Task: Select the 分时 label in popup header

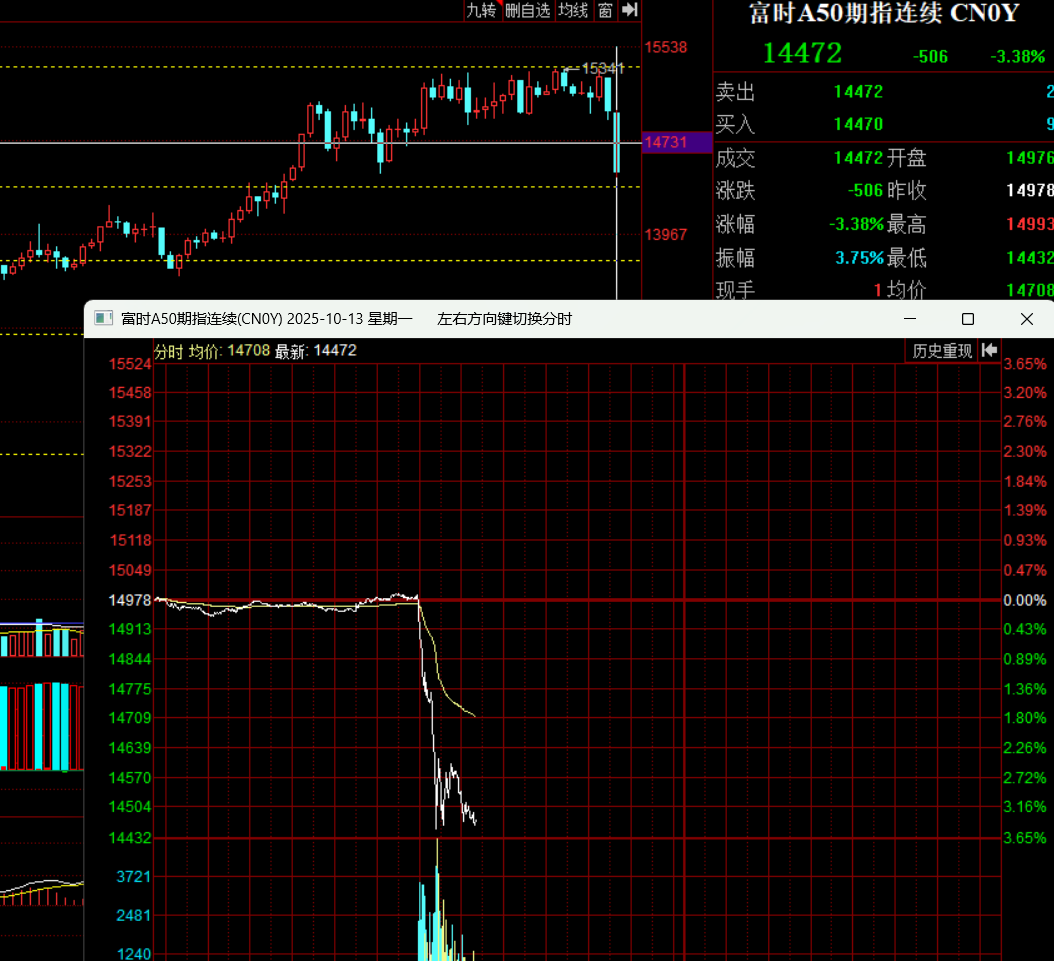Action: (x=168, y=351)
